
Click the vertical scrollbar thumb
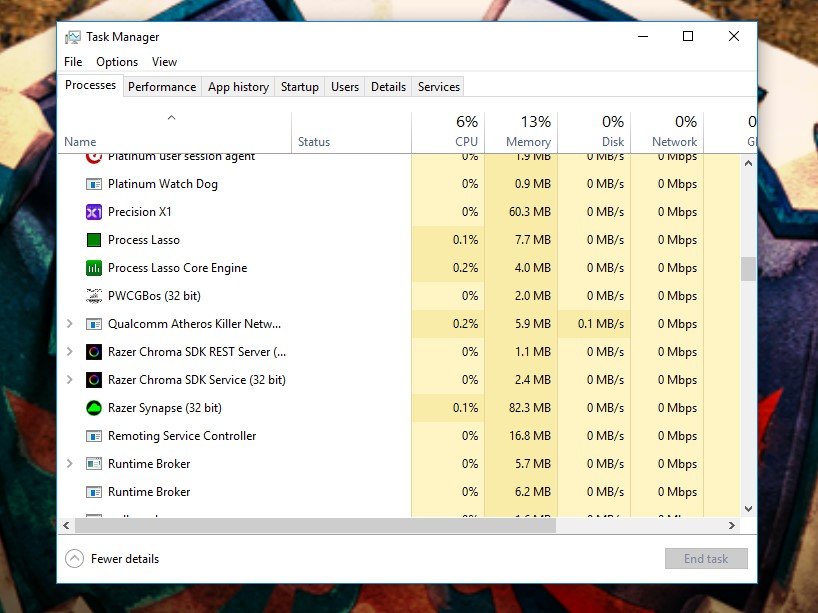748,269
